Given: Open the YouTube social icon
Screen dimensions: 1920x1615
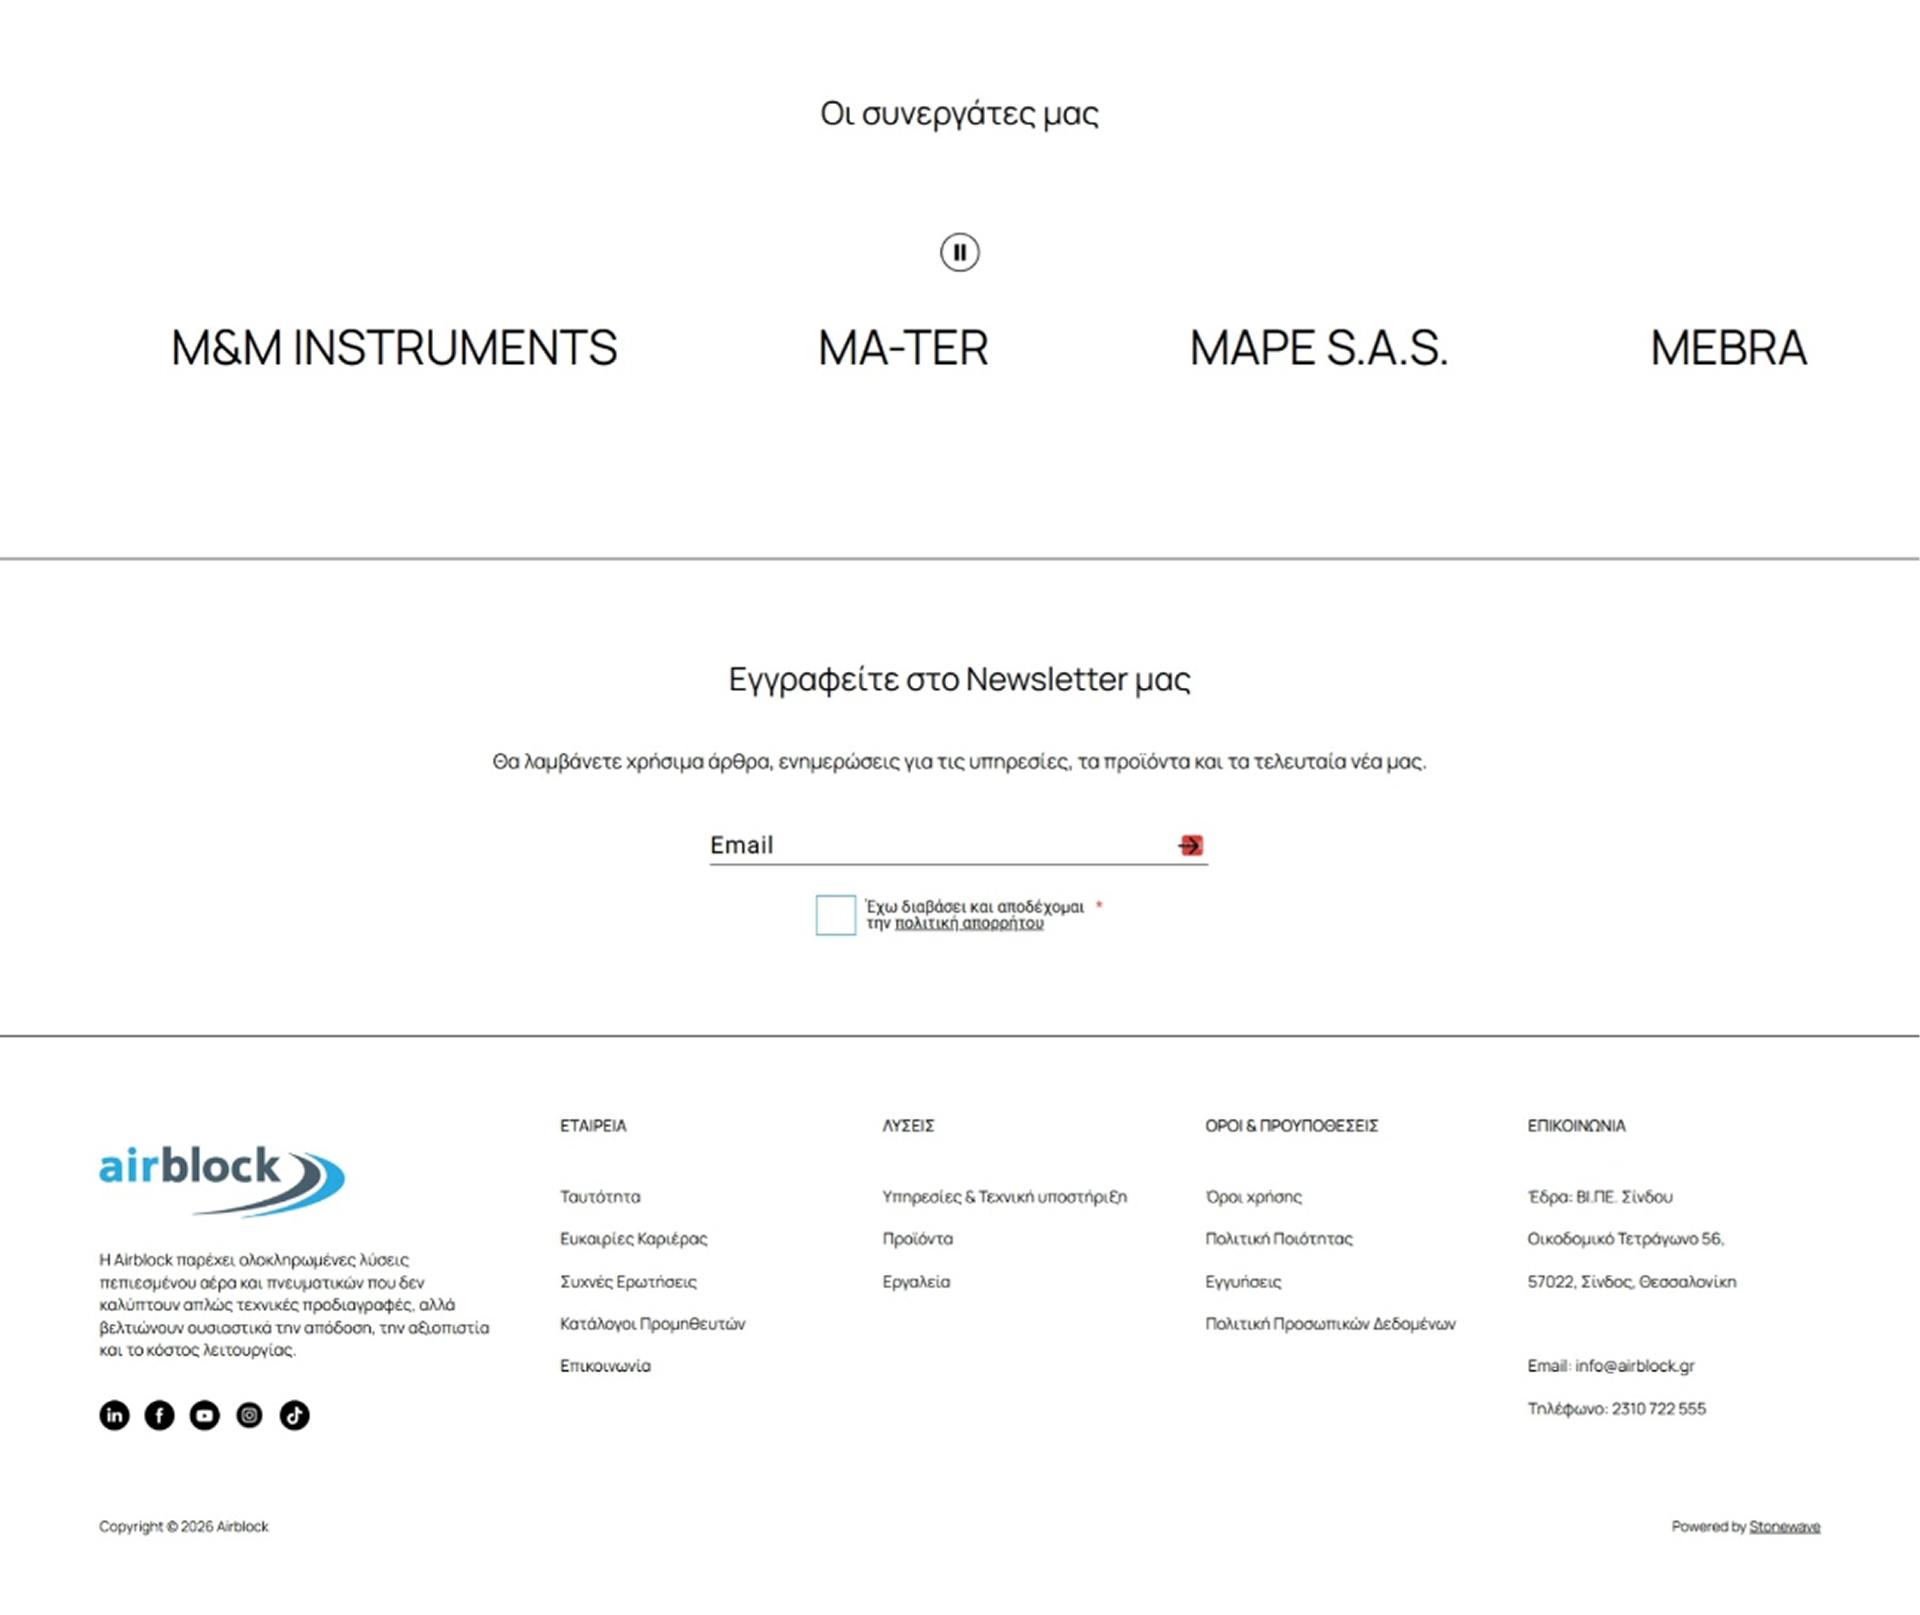Looking at the screenshot, I should pos(204,1415).
